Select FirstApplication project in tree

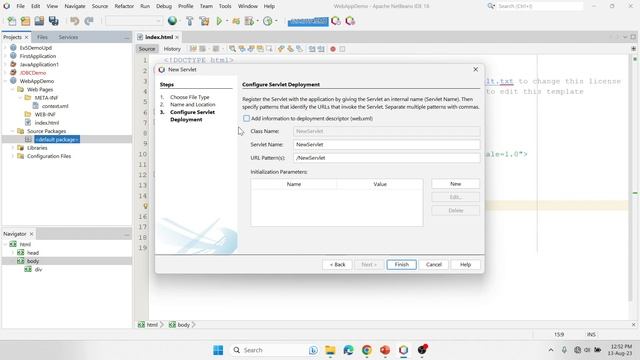(38, 56)
